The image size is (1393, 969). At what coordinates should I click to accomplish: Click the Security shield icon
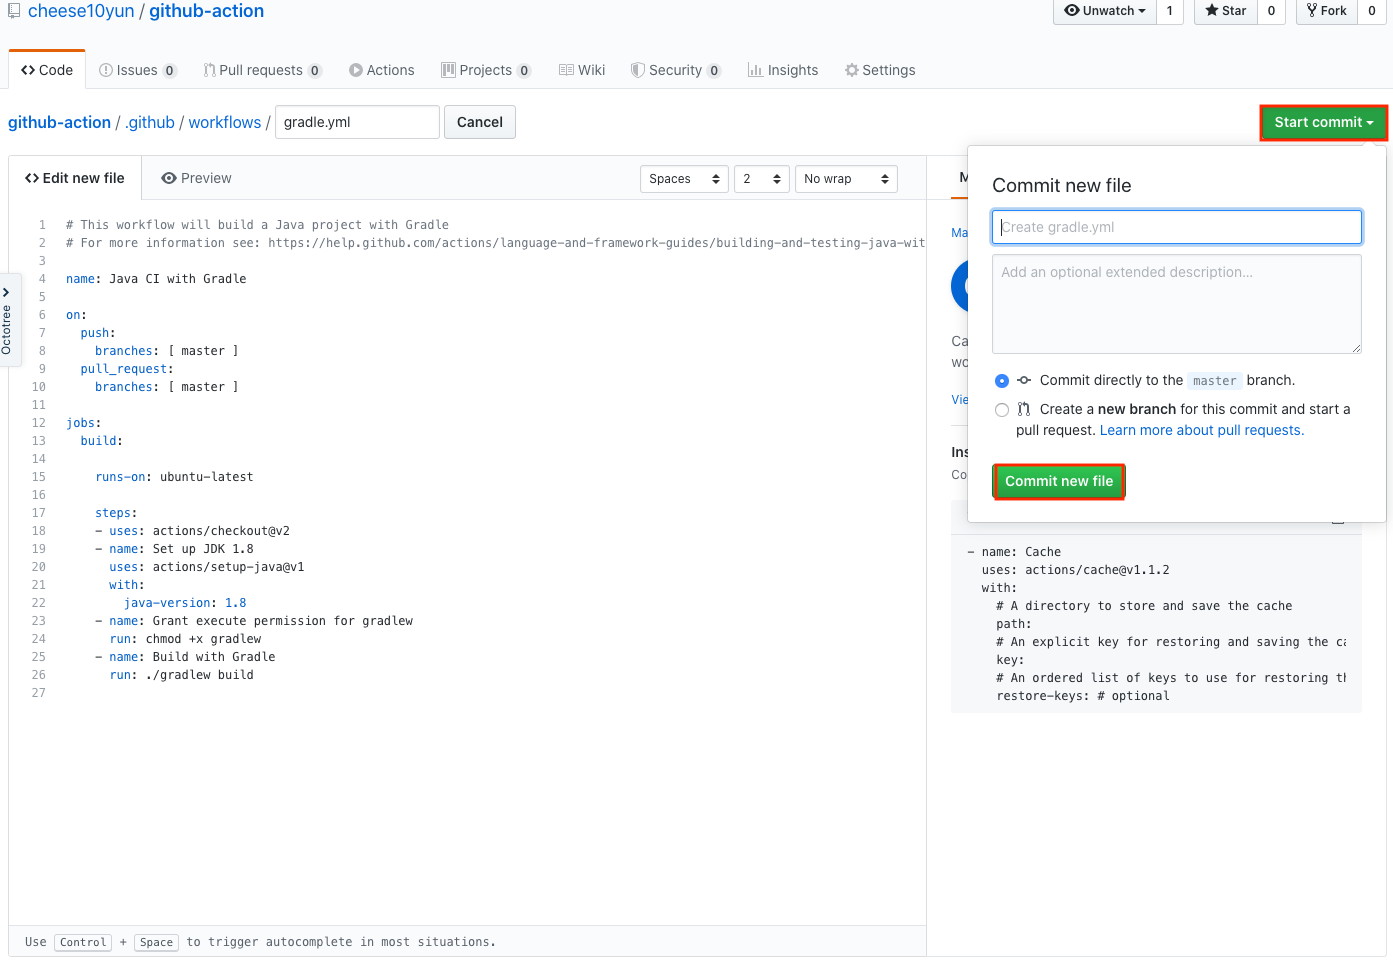pos(638,70)
